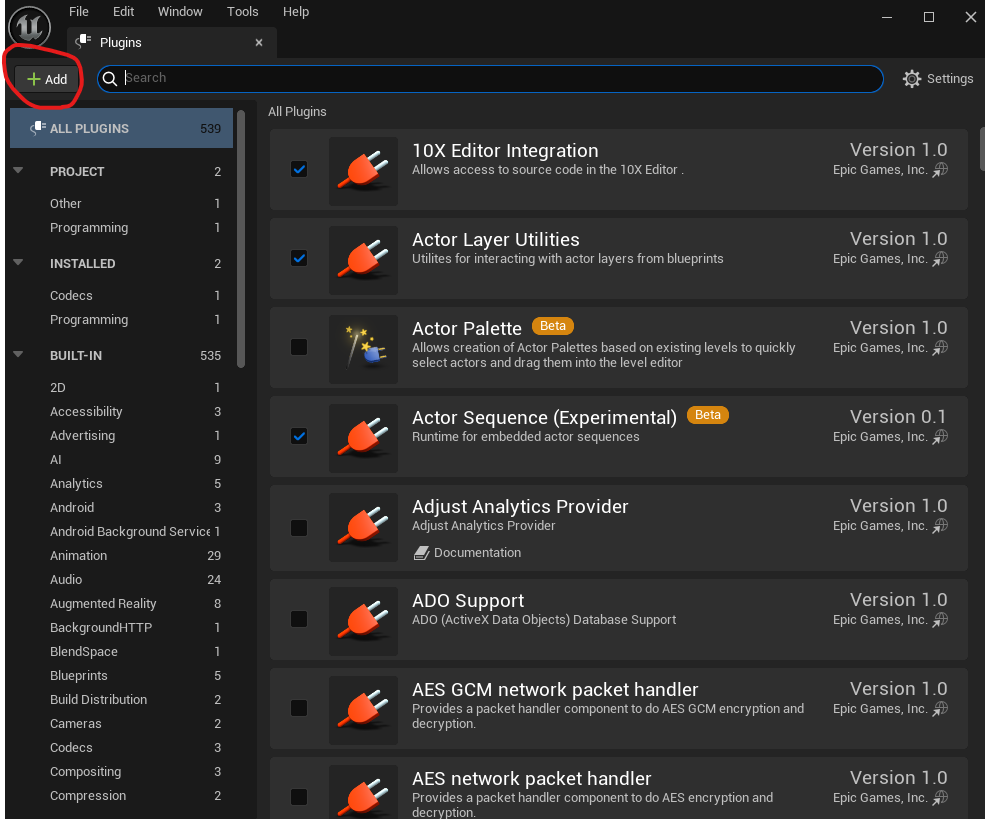Viewport: 985px width, 819px height.
Task: Uncheck the Actor Layer Utilities plugin
Action: tap(299, 258)
